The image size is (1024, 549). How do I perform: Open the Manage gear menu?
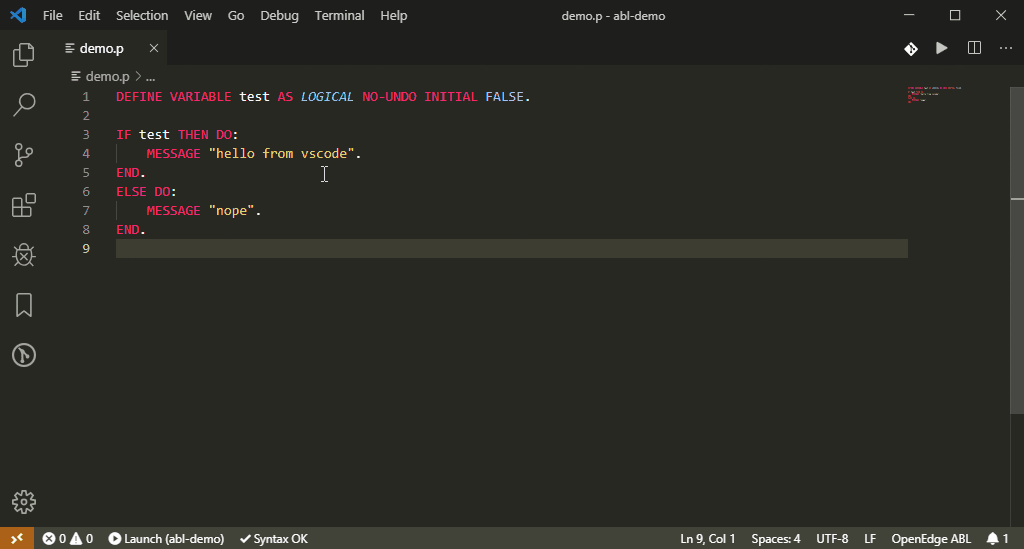click(24, 502)
